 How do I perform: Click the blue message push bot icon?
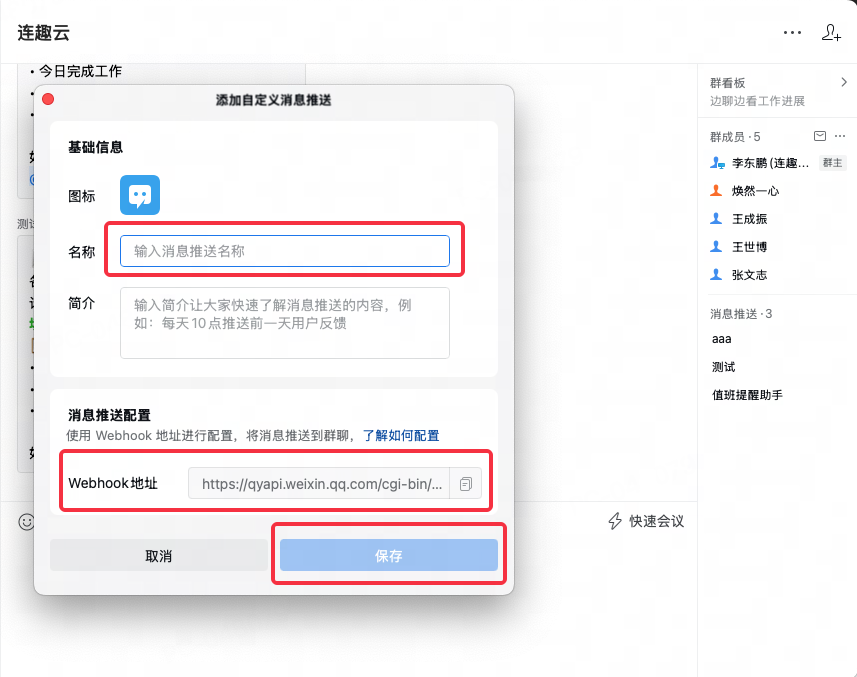(140, 195)
